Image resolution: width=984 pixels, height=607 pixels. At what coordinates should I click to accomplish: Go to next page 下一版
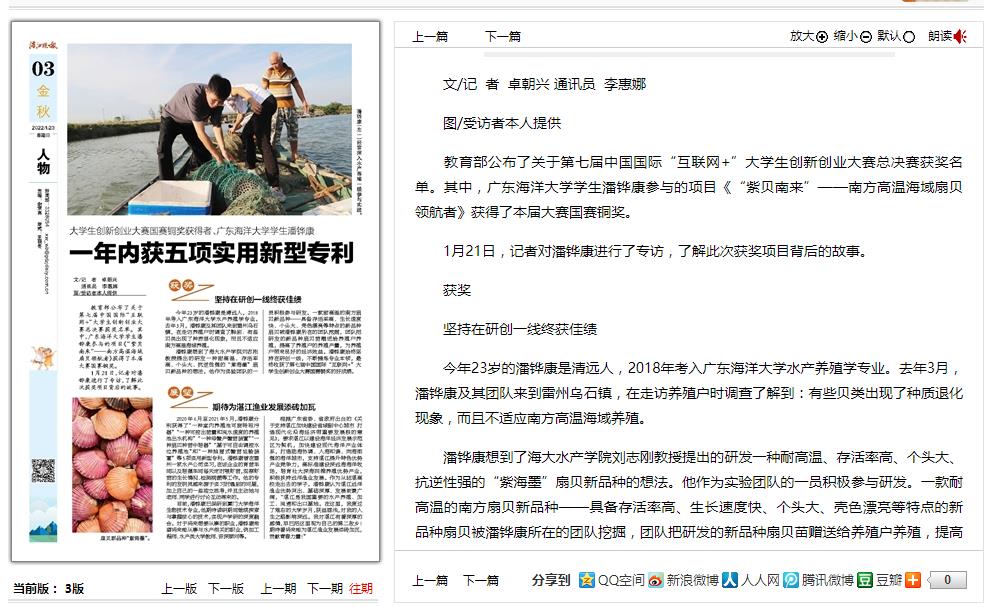(225, 589)
